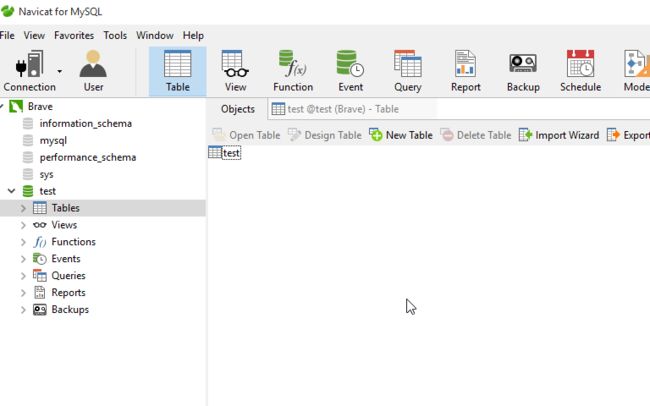Click the Queries node icon
Viewport: 650px width, 406px height.
[x=40, y=276]
